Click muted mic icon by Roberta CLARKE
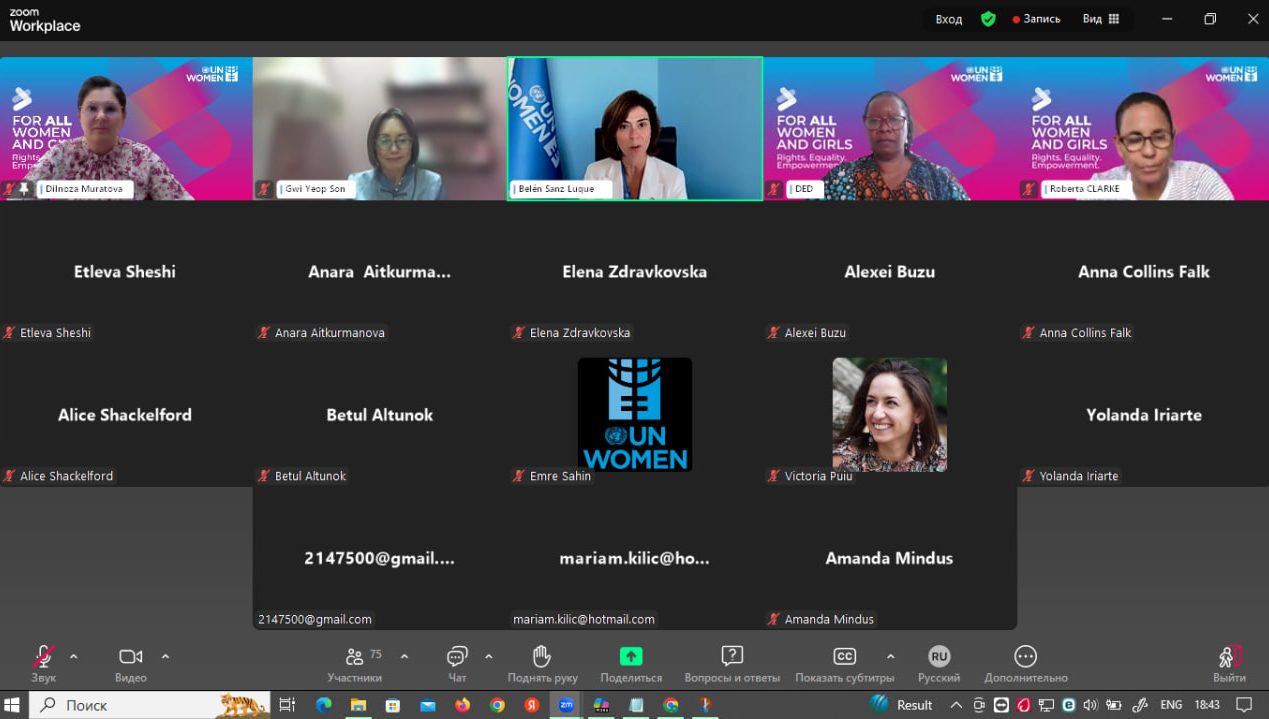The image size is (1269, 719). 1028,188
